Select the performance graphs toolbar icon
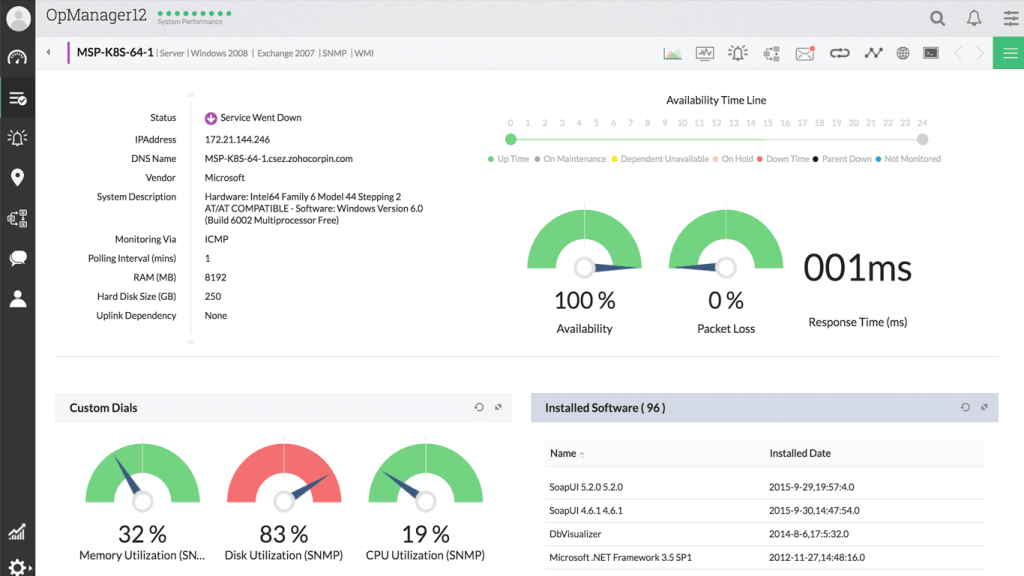 point(672,52)
